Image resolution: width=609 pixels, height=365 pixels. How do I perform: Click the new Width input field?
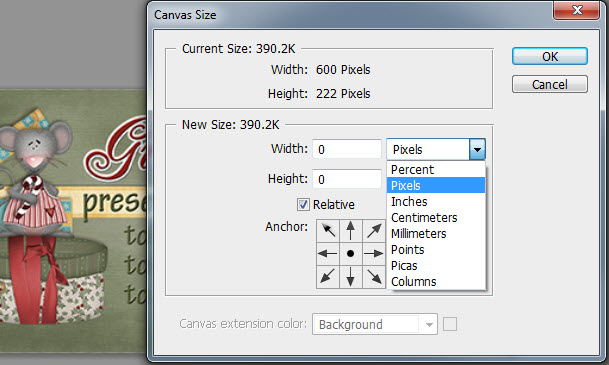(347, 149)
